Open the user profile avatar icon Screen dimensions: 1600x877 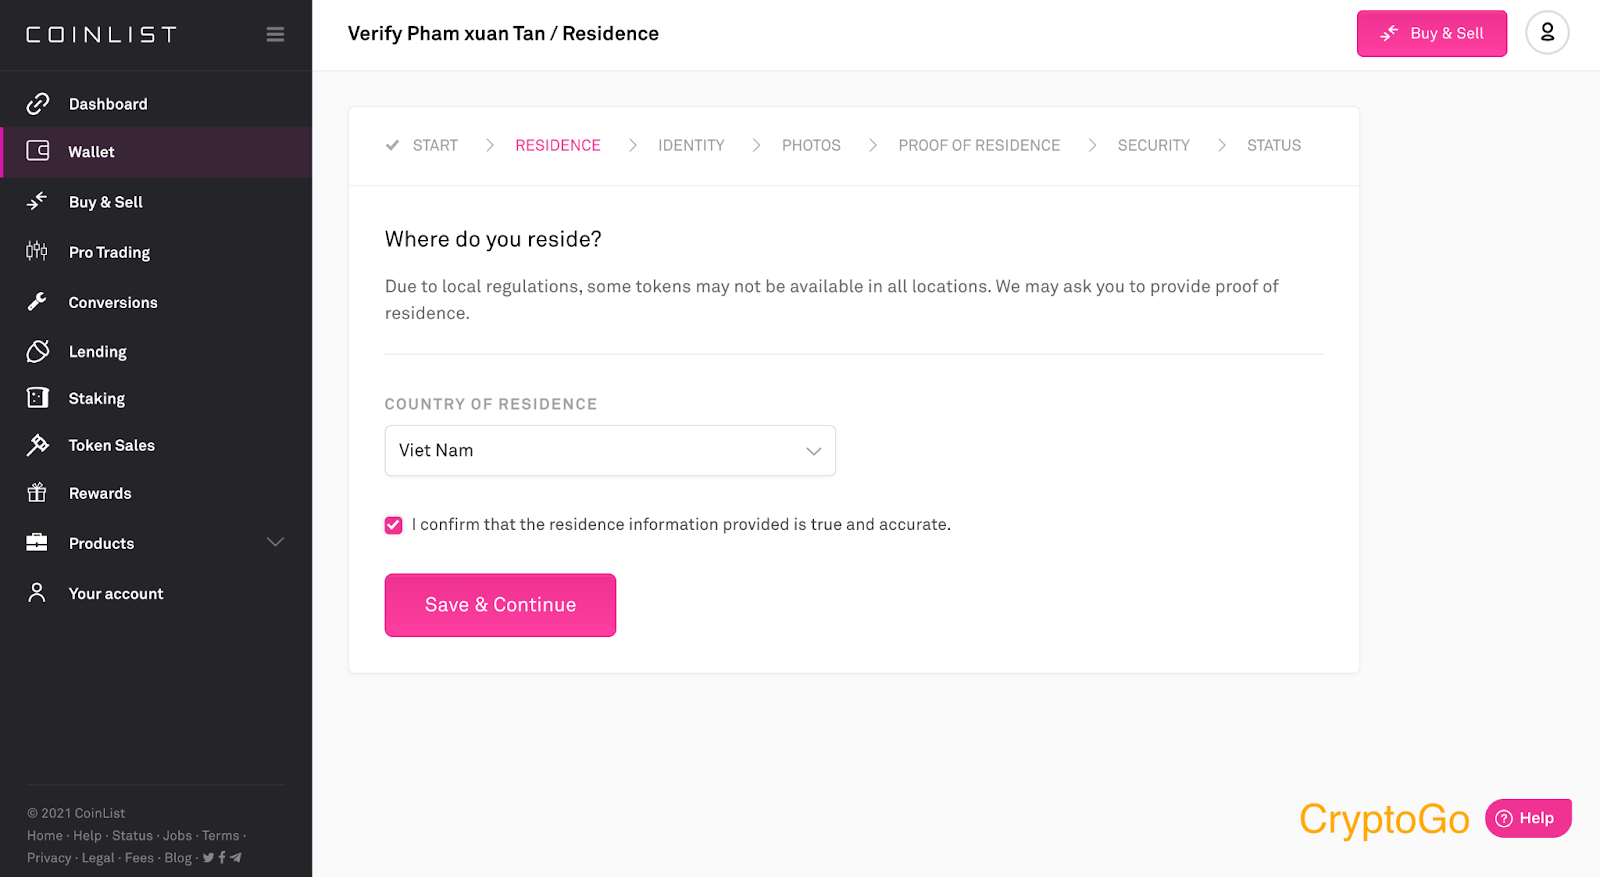click(x=1547, y=33)
